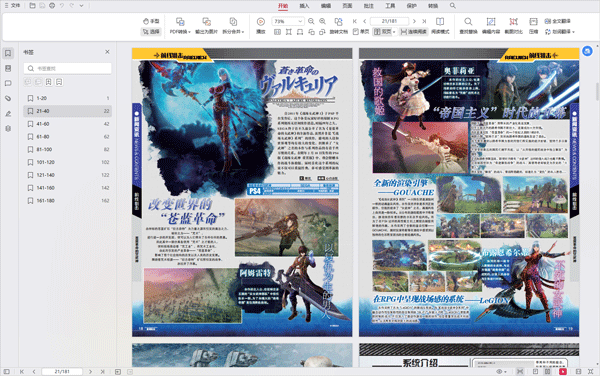Go to previous page in ribbon
600x376 pixels.
(x=364, y=21)
